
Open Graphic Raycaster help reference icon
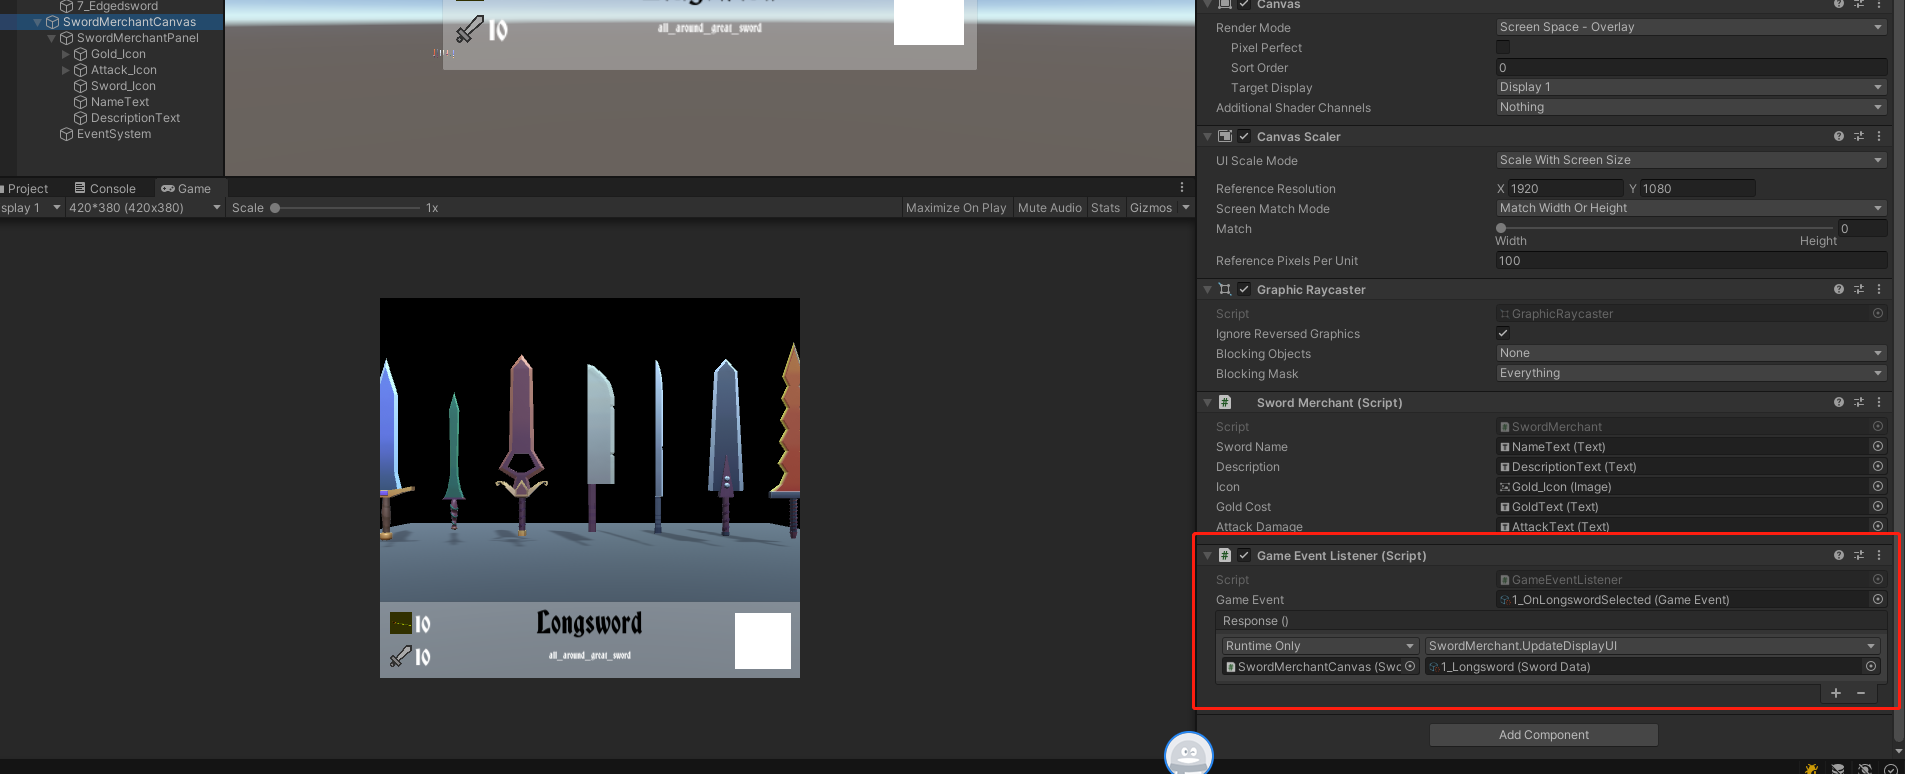pos(1838,289)
